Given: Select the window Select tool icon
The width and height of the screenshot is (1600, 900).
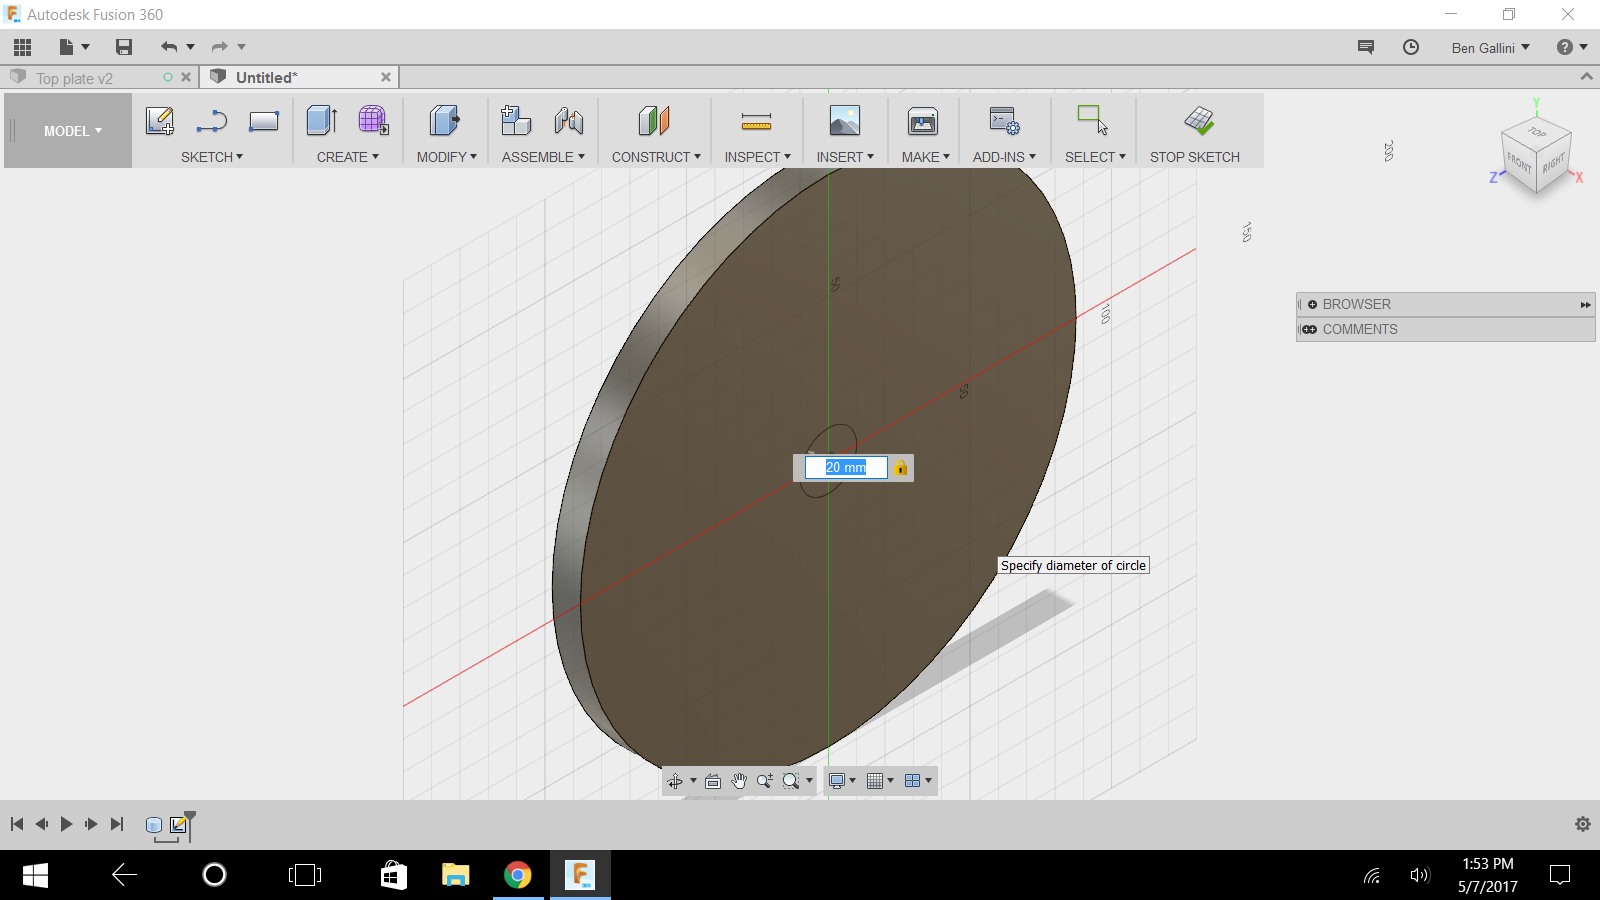Looking at the screenshot, I should point(1093,121).
